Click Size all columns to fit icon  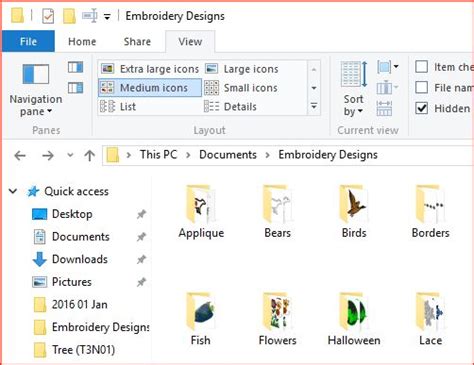click(384, 109)
